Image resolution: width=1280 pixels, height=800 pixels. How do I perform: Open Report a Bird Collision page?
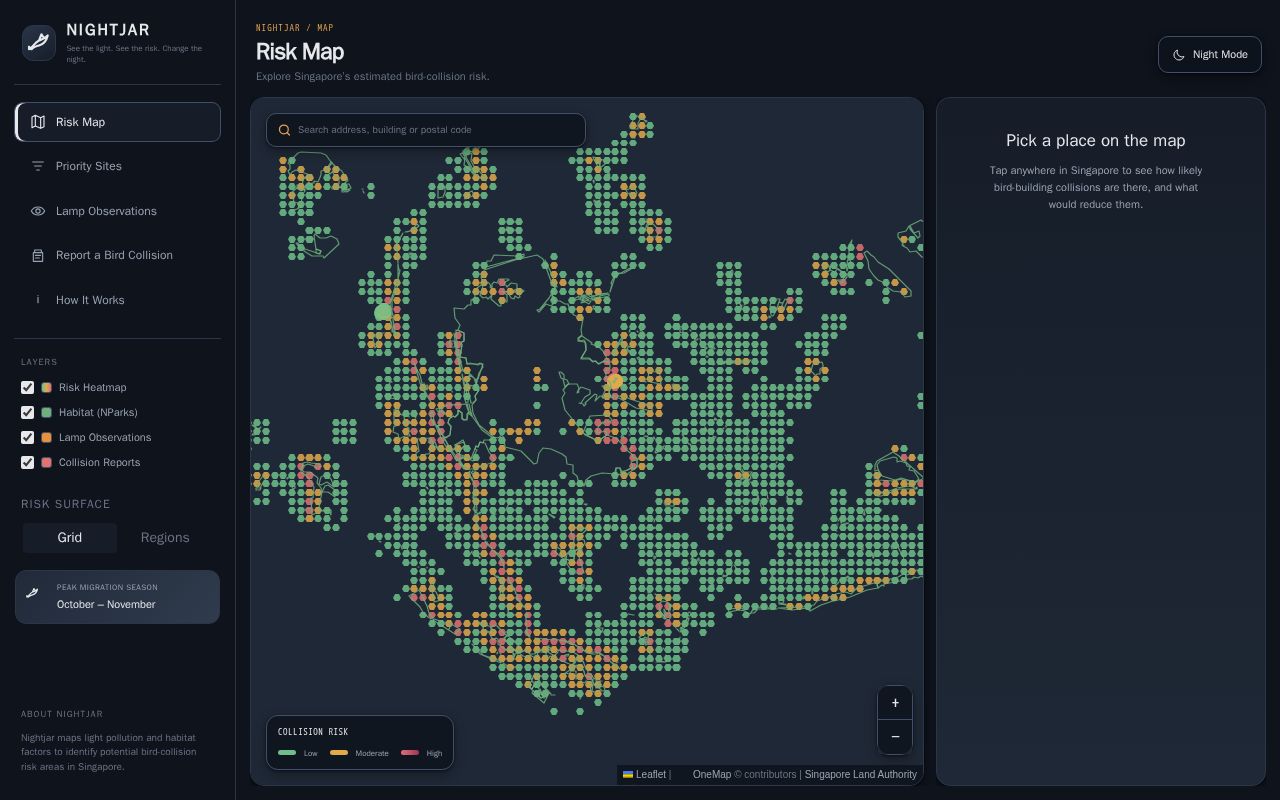pos(118,256)
